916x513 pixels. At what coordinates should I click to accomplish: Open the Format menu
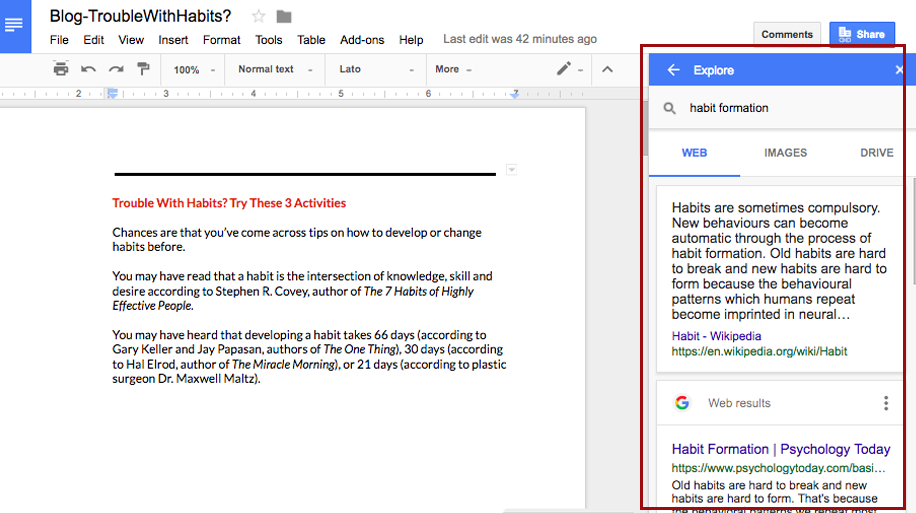coord(221,40)
